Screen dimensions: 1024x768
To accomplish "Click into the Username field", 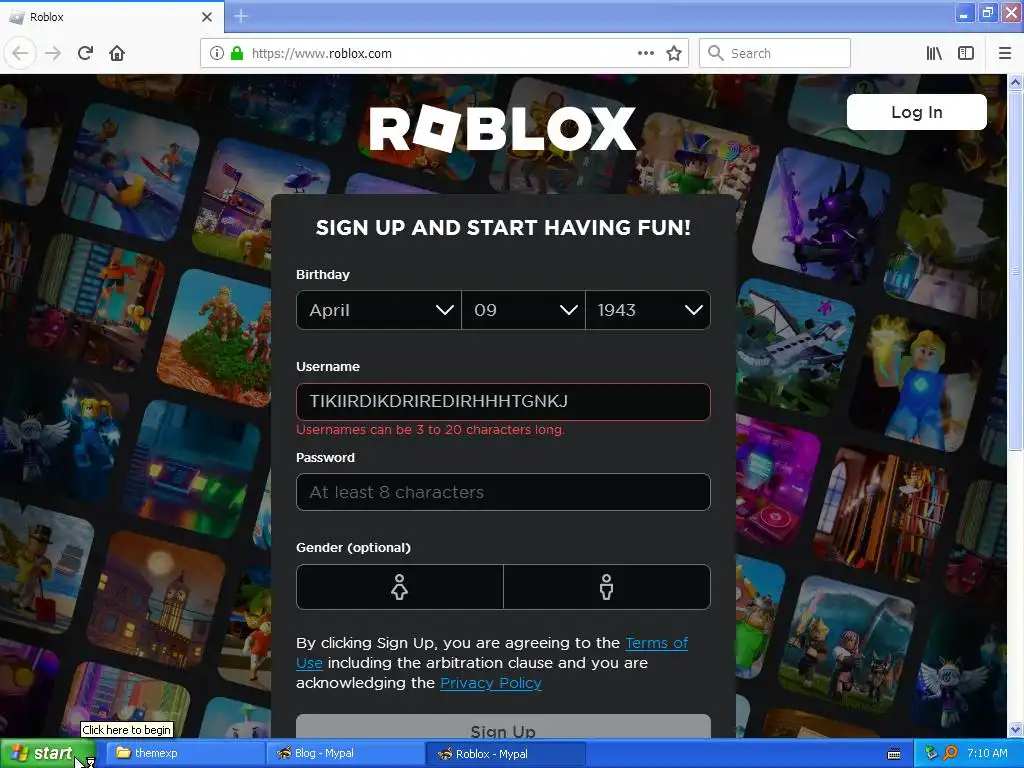I will [x=503, y=402].
